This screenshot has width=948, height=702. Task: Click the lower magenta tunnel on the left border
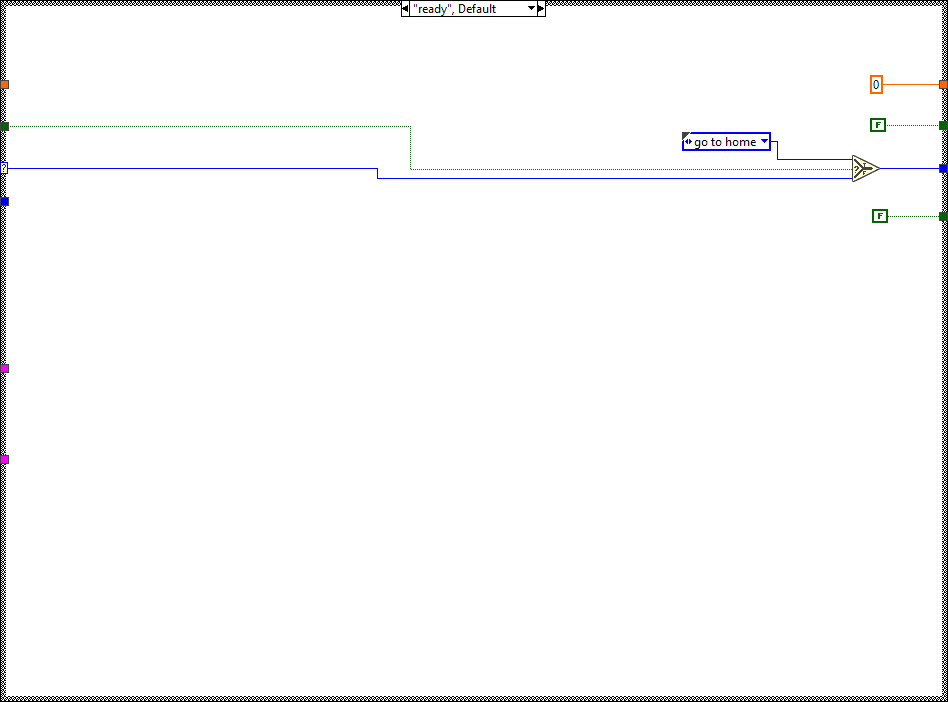click(x=4, y=460)
